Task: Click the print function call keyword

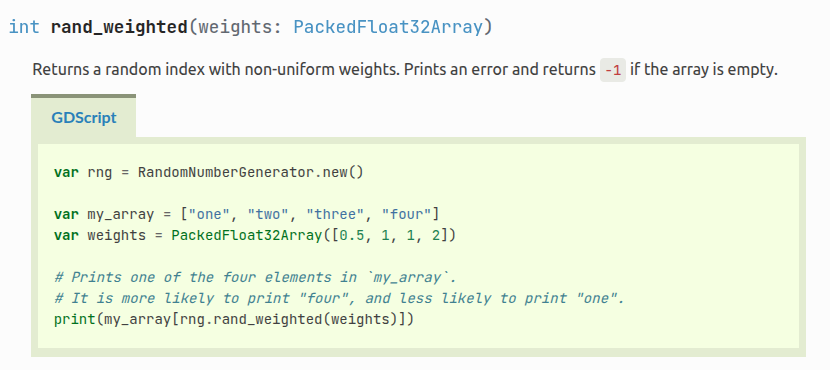Action: click(x=75, y=319)
